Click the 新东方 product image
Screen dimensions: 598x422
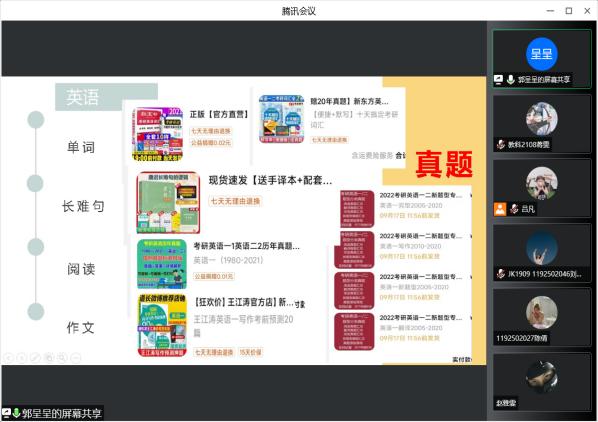tap(281, 119)
